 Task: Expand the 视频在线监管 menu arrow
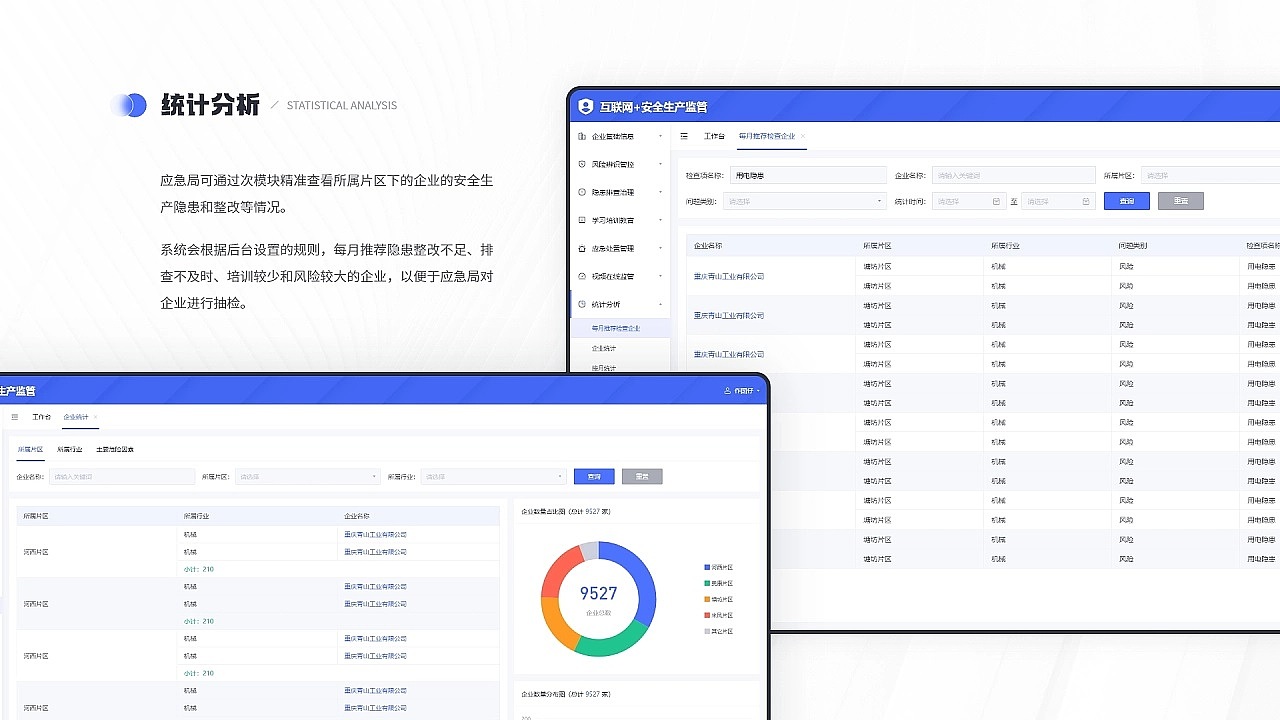(660, 276)
